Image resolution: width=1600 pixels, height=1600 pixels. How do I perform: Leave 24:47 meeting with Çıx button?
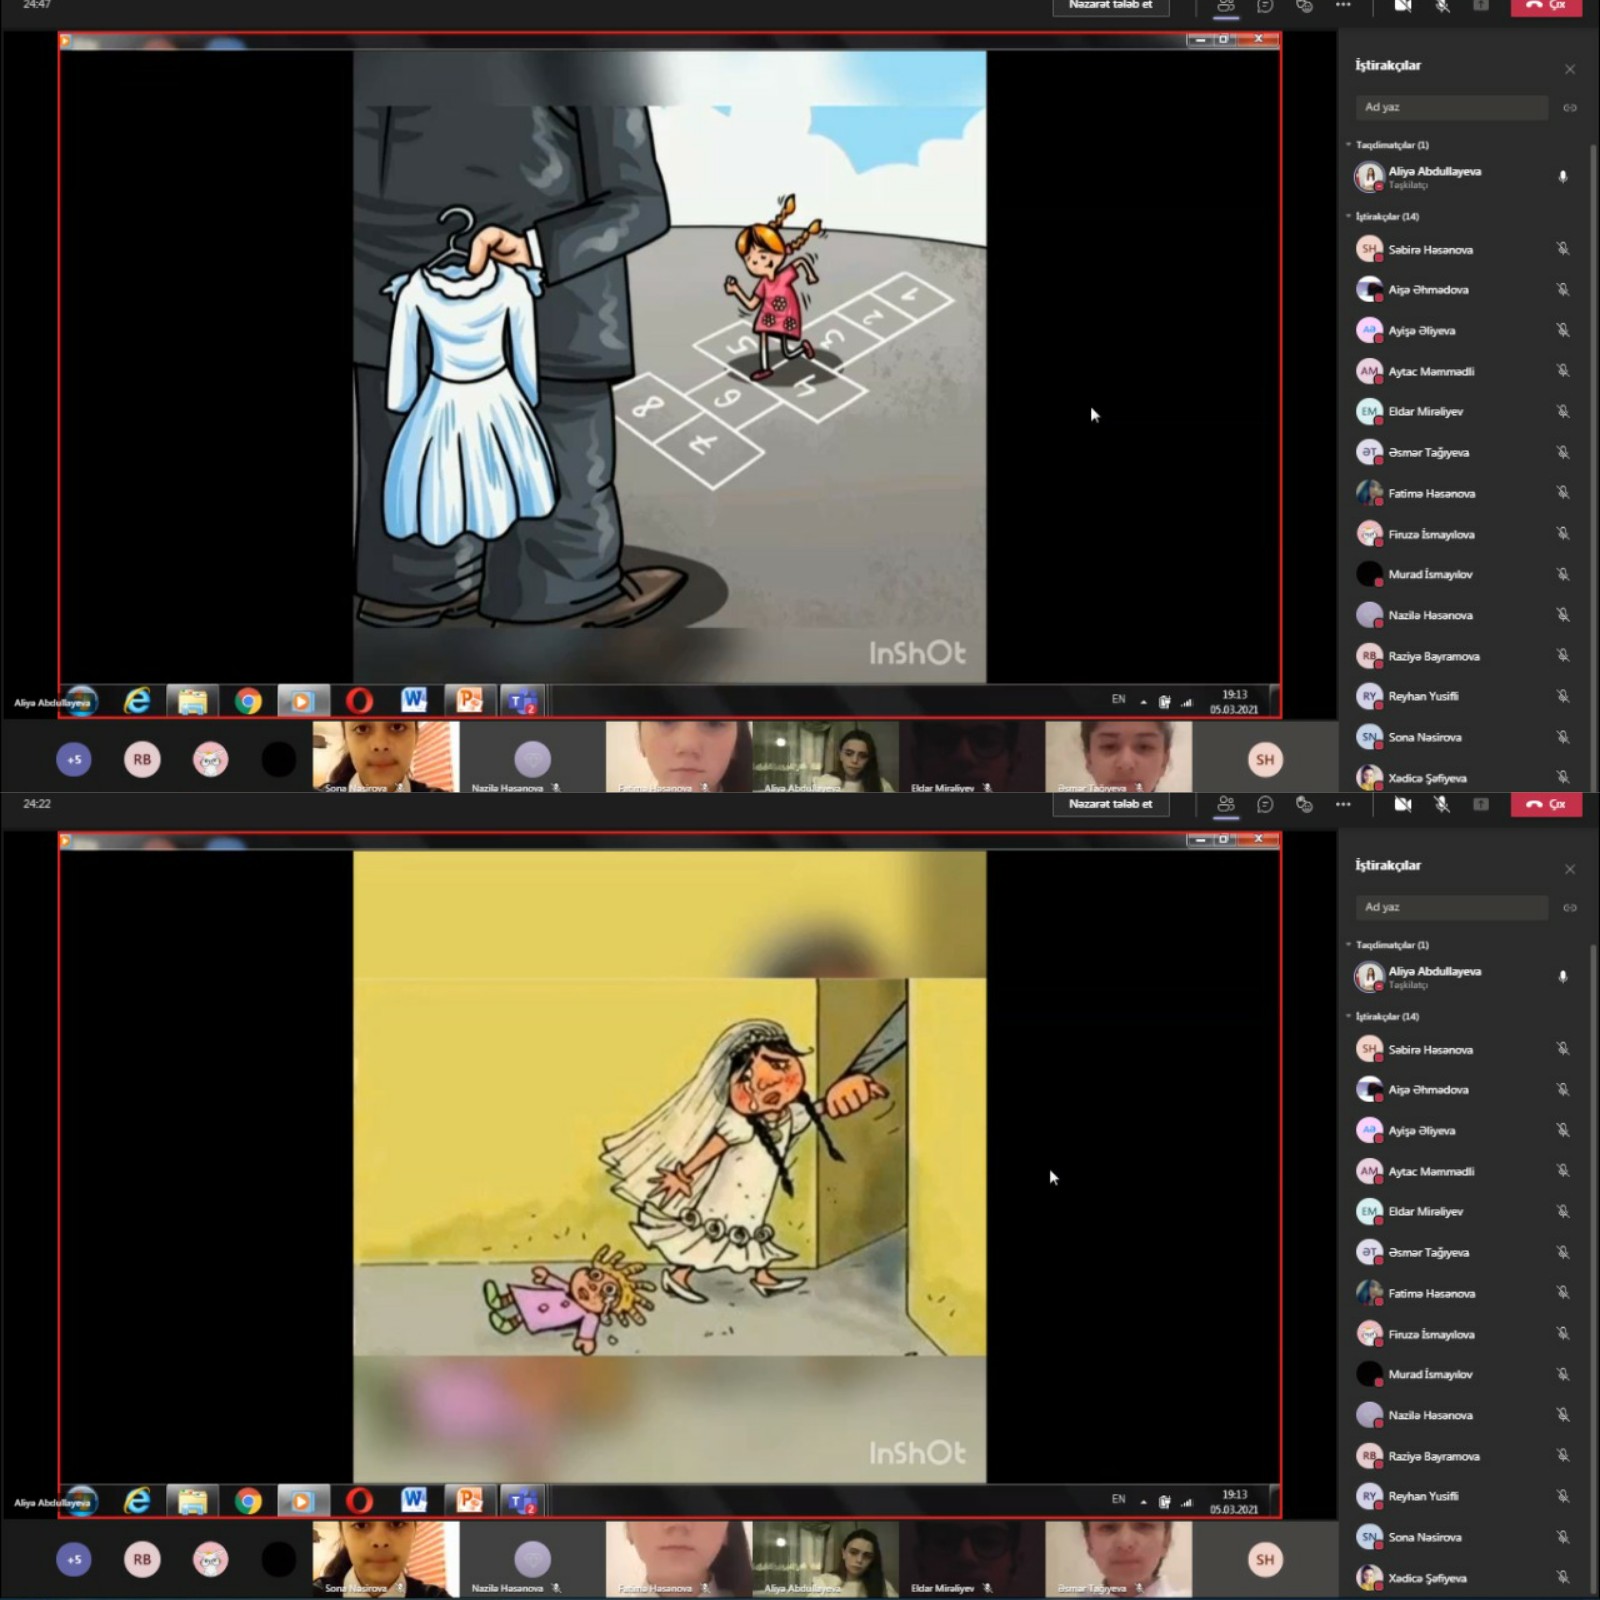tap(1547, 6)
